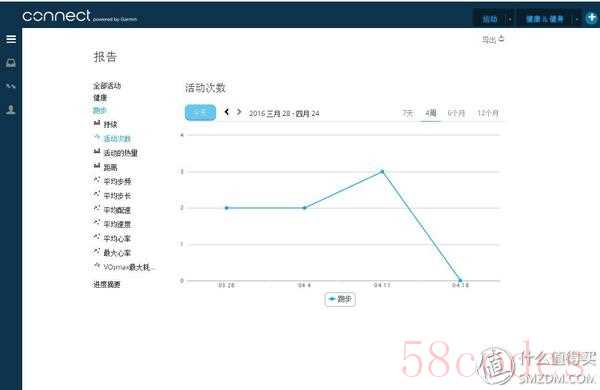Toggle the 跑步 legend item under the chart
Viewport: 600px width, 390px height.
coord(340,299)
